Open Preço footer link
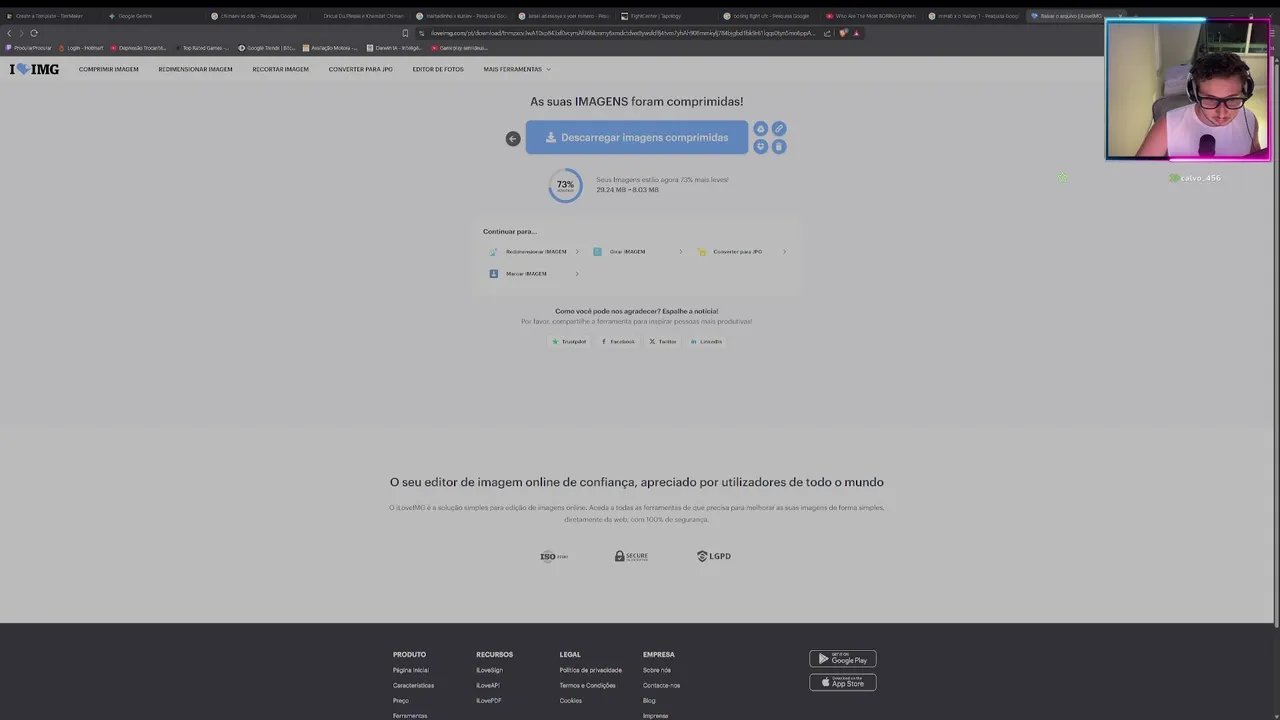This screenshot has height=720, width=1280. (401, 700)
